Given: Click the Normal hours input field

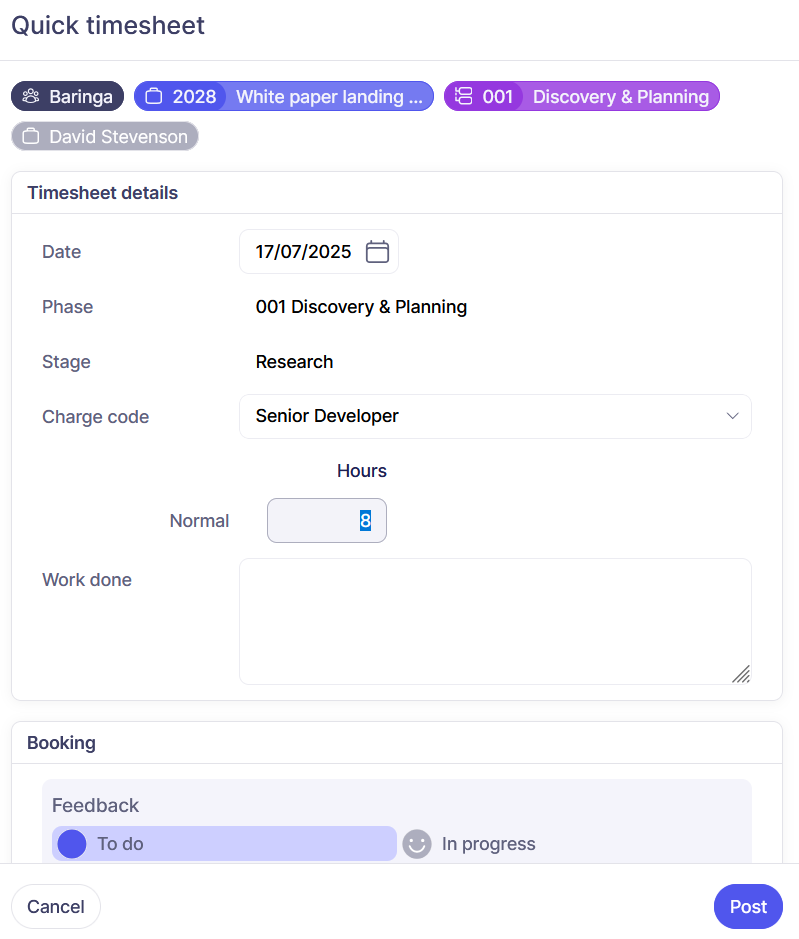Looking at the screenshot, I should point(326,521).
